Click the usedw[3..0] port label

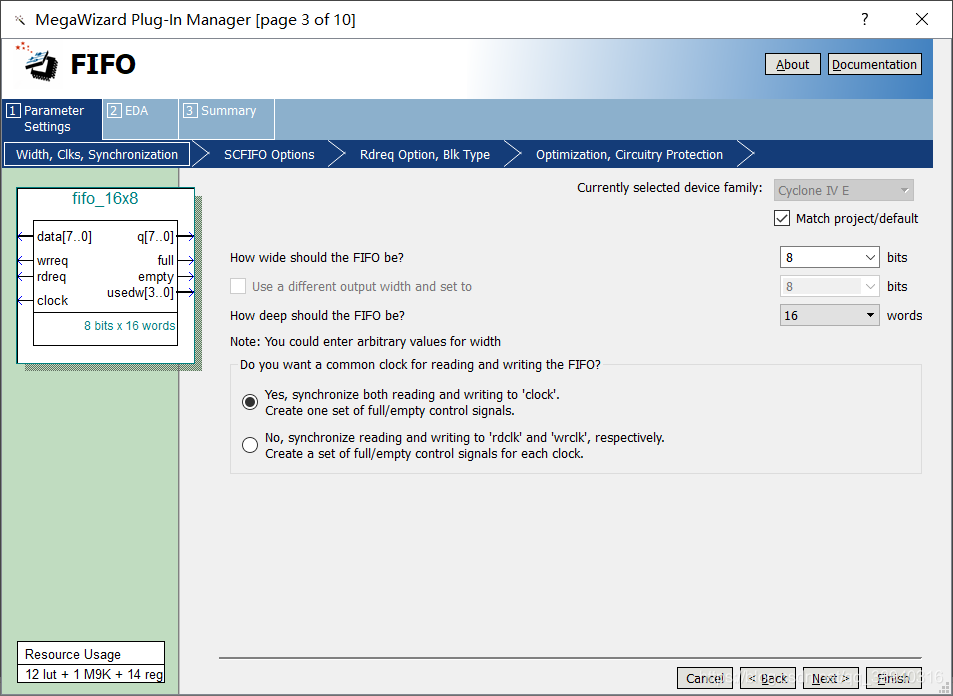(x=140, y=293)
